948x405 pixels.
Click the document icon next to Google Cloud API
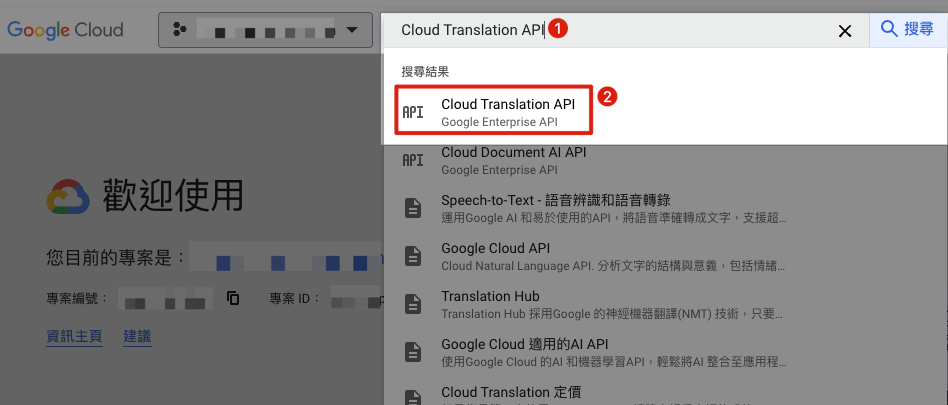coord(413,256)
